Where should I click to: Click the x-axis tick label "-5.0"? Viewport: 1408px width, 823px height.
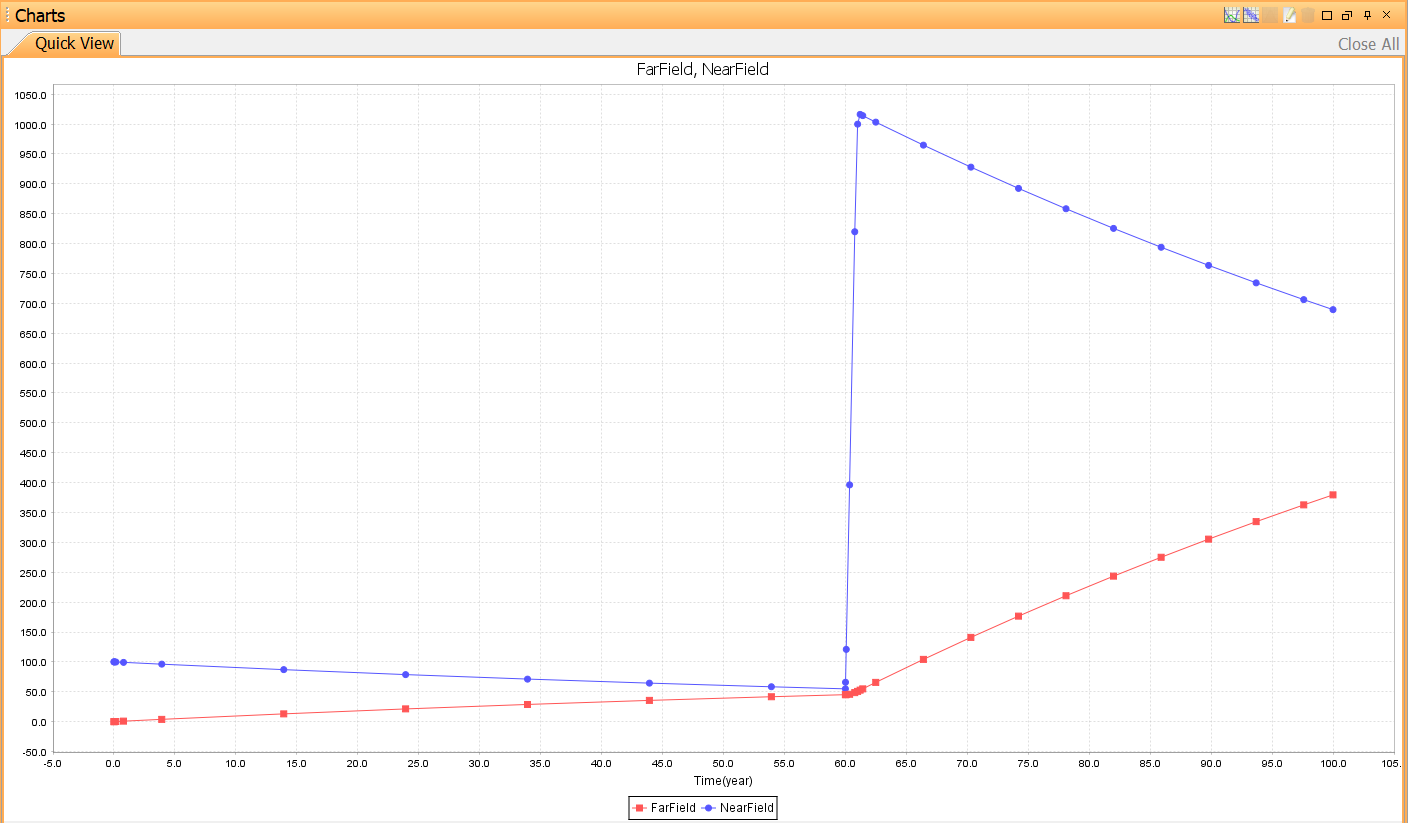tap(52, 763)
